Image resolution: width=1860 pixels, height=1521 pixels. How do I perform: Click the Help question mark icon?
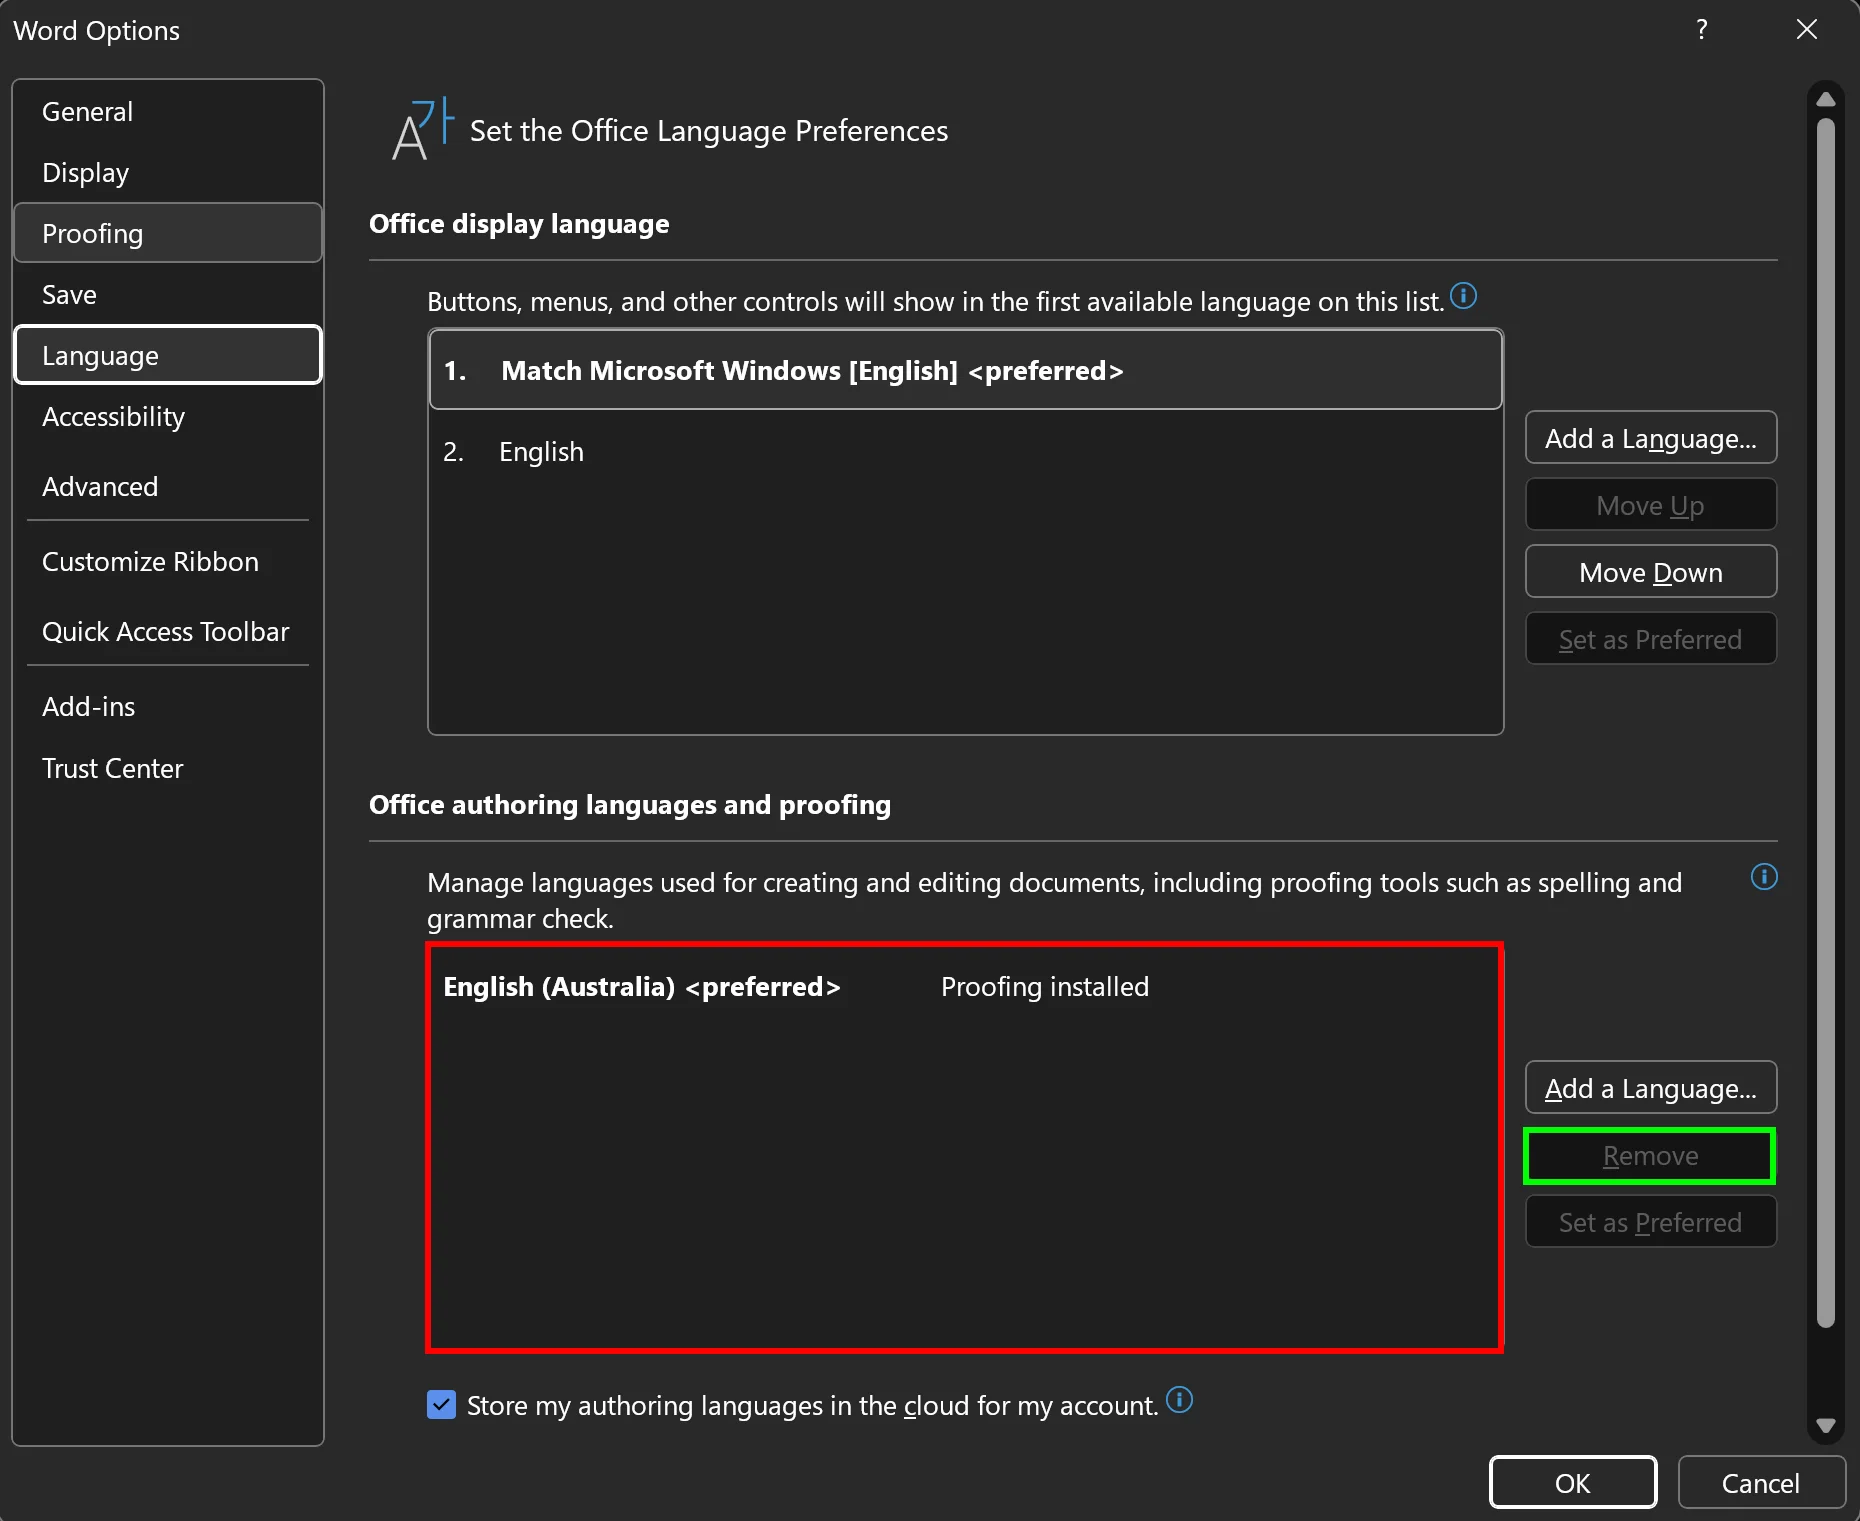point(1702,29)
